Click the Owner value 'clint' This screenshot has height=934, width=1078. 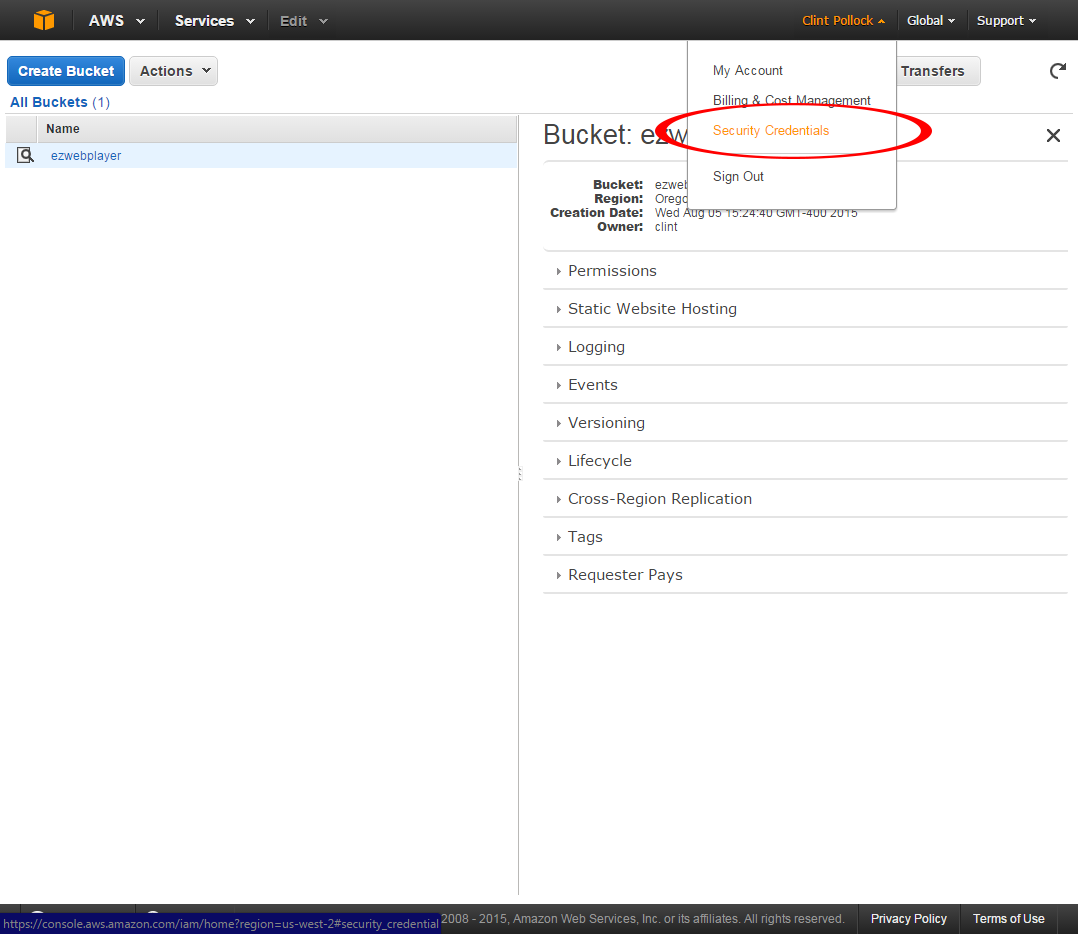666,227
